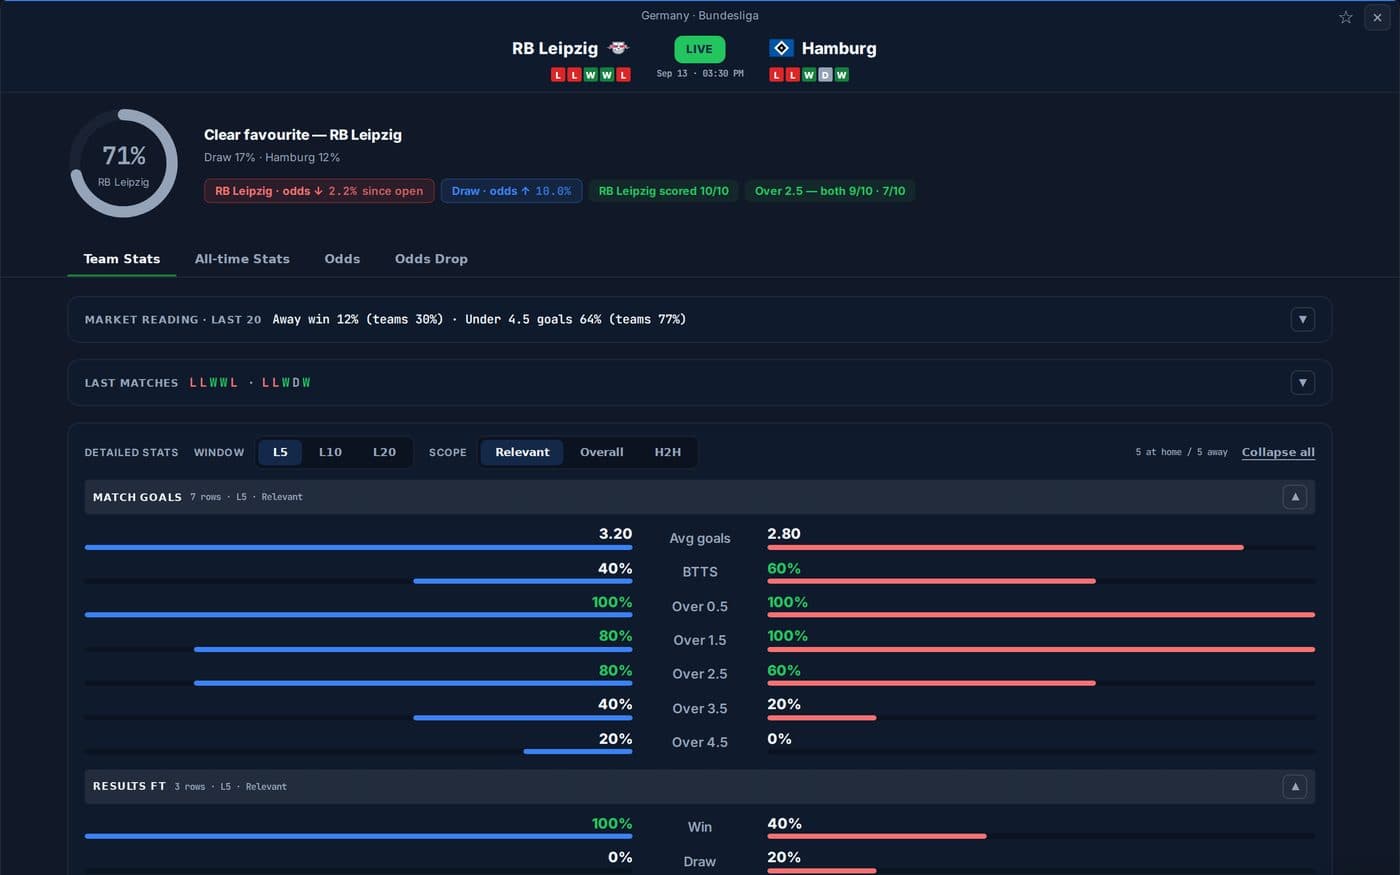Click the Over 2.5 both 9/10 chip

[830, 191]
